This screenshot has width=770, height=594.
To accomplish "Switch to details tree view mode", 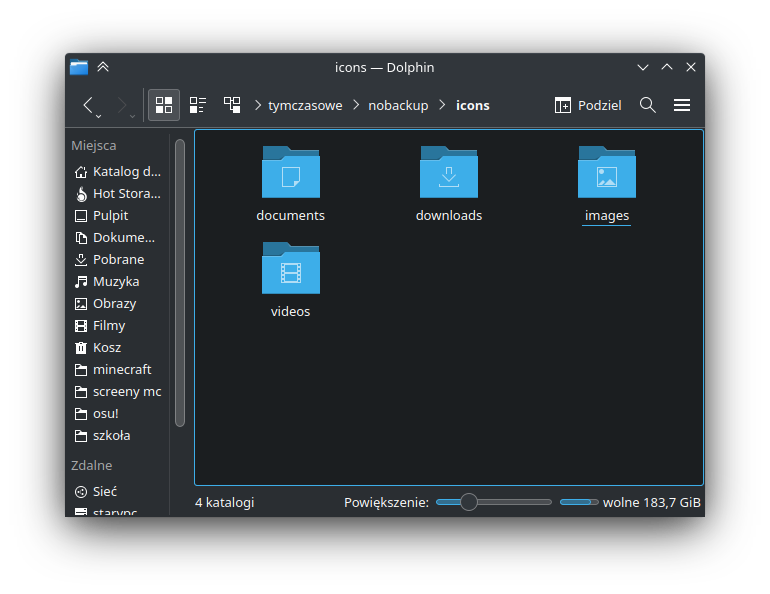I will [232, 105].
